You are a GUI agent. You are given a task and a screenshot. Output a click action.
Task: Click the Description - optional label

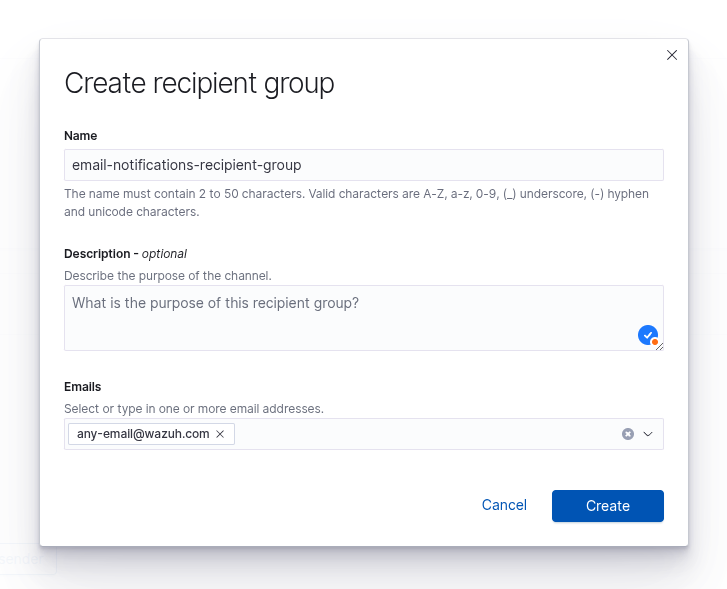(x=125, y=254)
